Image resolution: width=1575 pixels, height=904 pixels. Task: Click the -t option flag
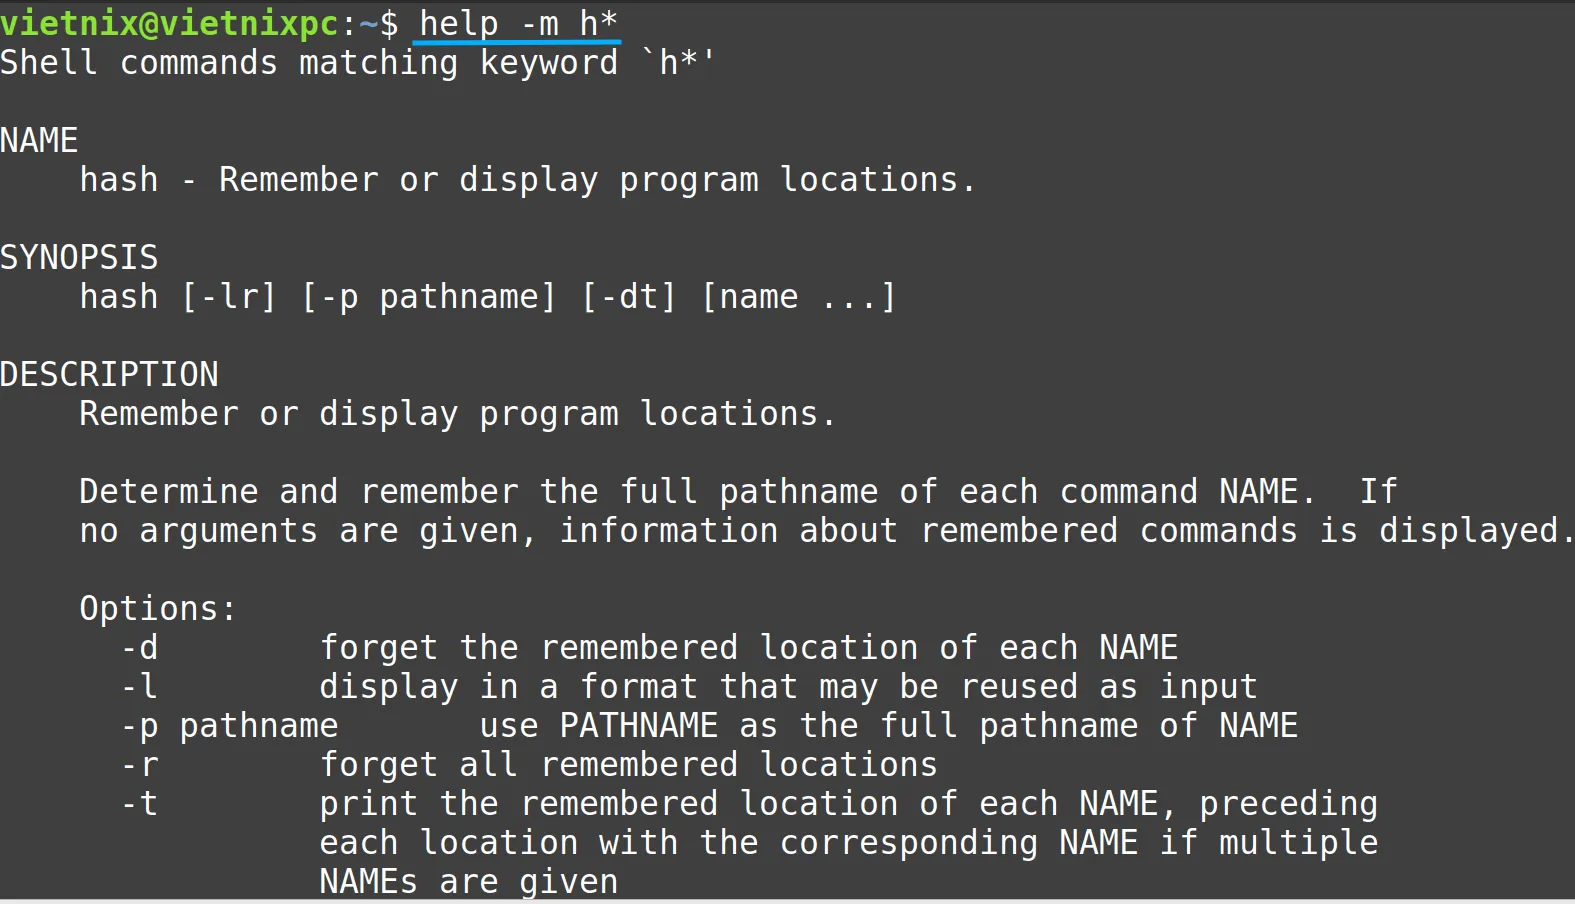click(x=140, y=804)
